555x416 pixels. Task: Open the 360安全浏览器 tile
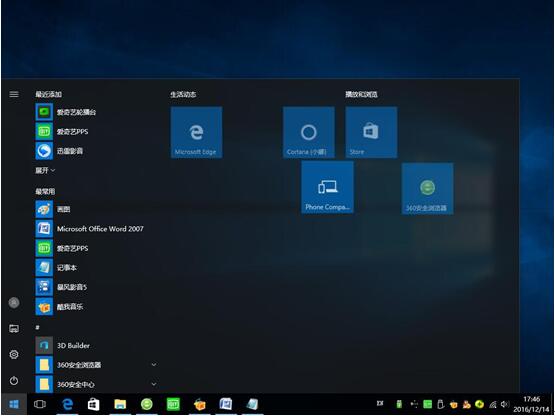(428, 189)
